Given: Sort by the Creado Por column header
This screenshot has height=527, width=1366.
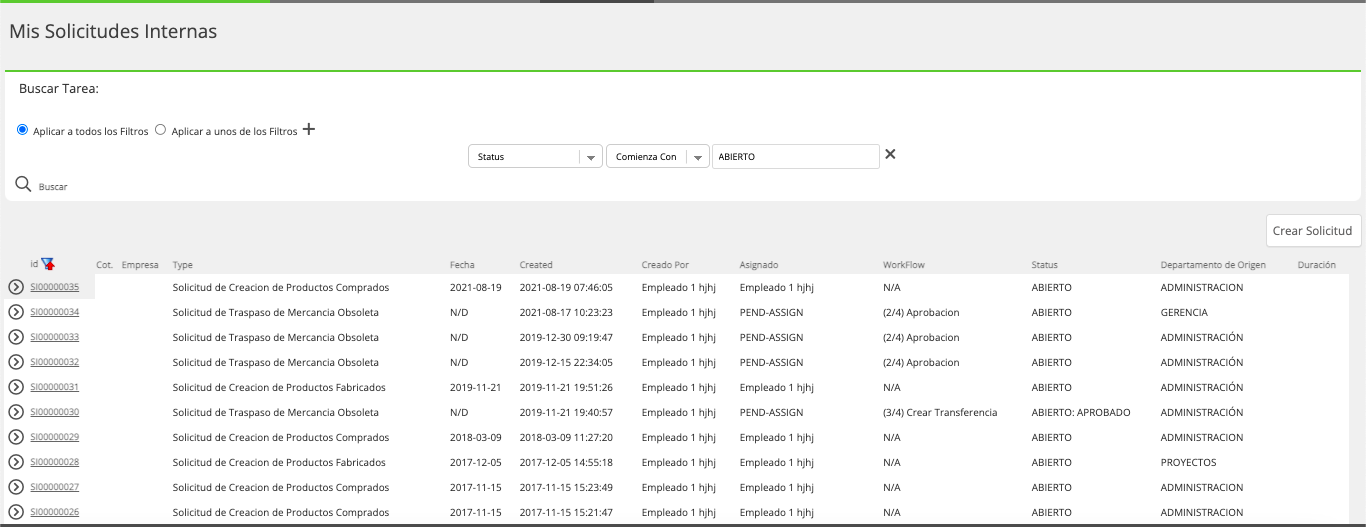Looking at the screenshot, I should click(665, 265).
